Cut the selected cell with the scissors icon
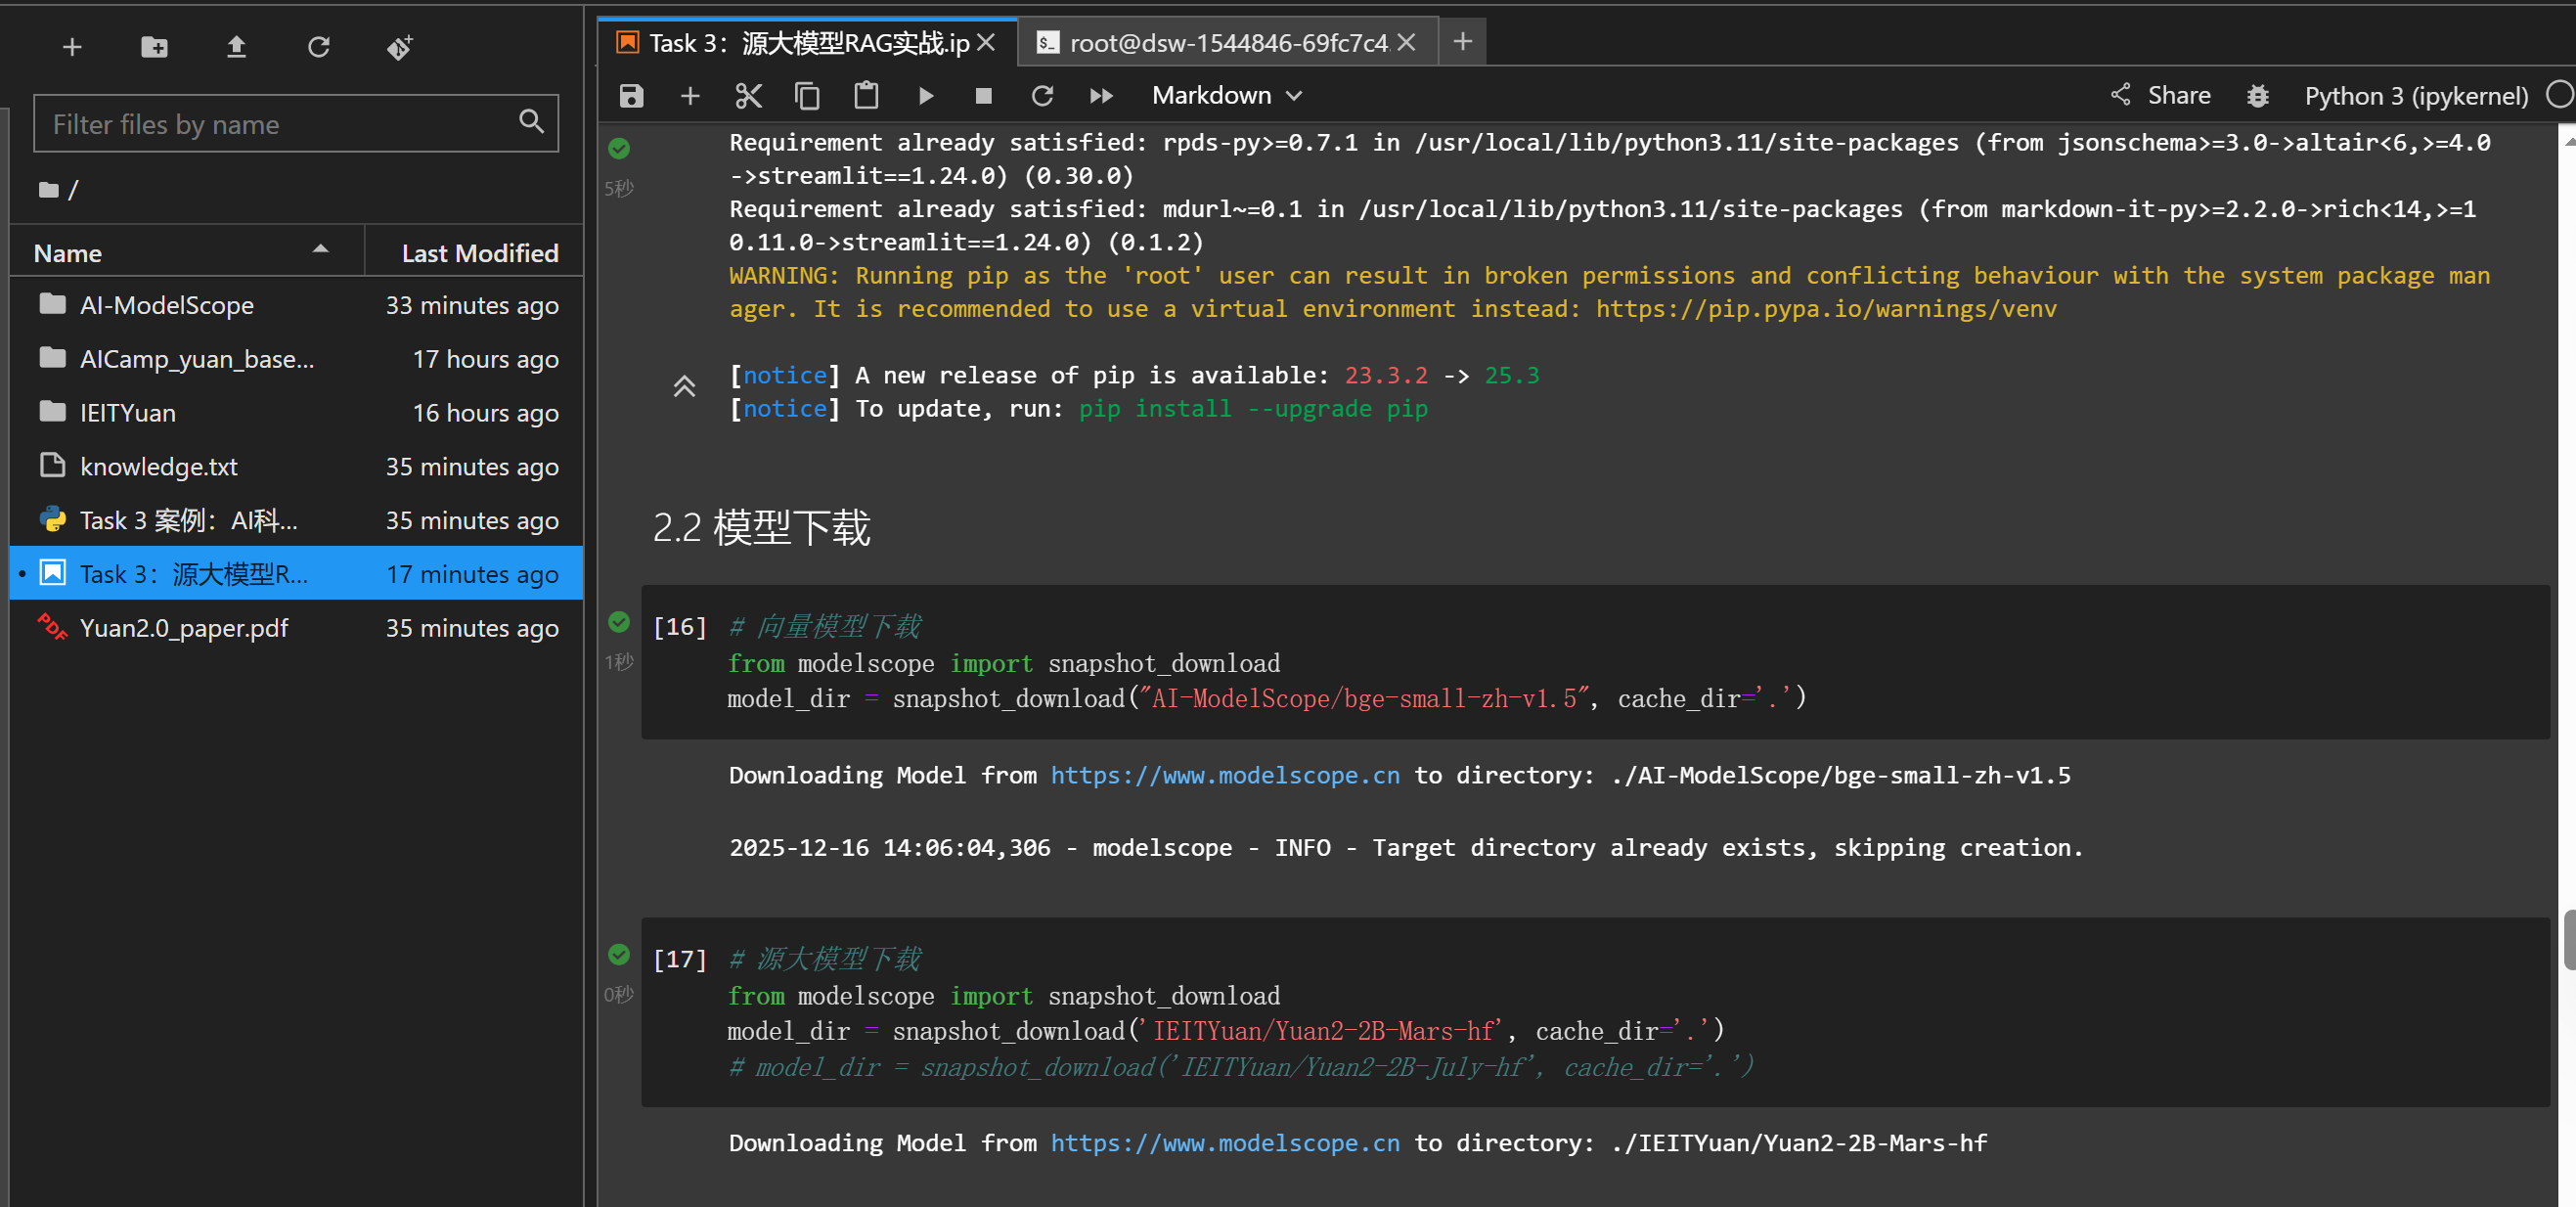This screenshot has height=1207, width=2576. click(748, 96)
